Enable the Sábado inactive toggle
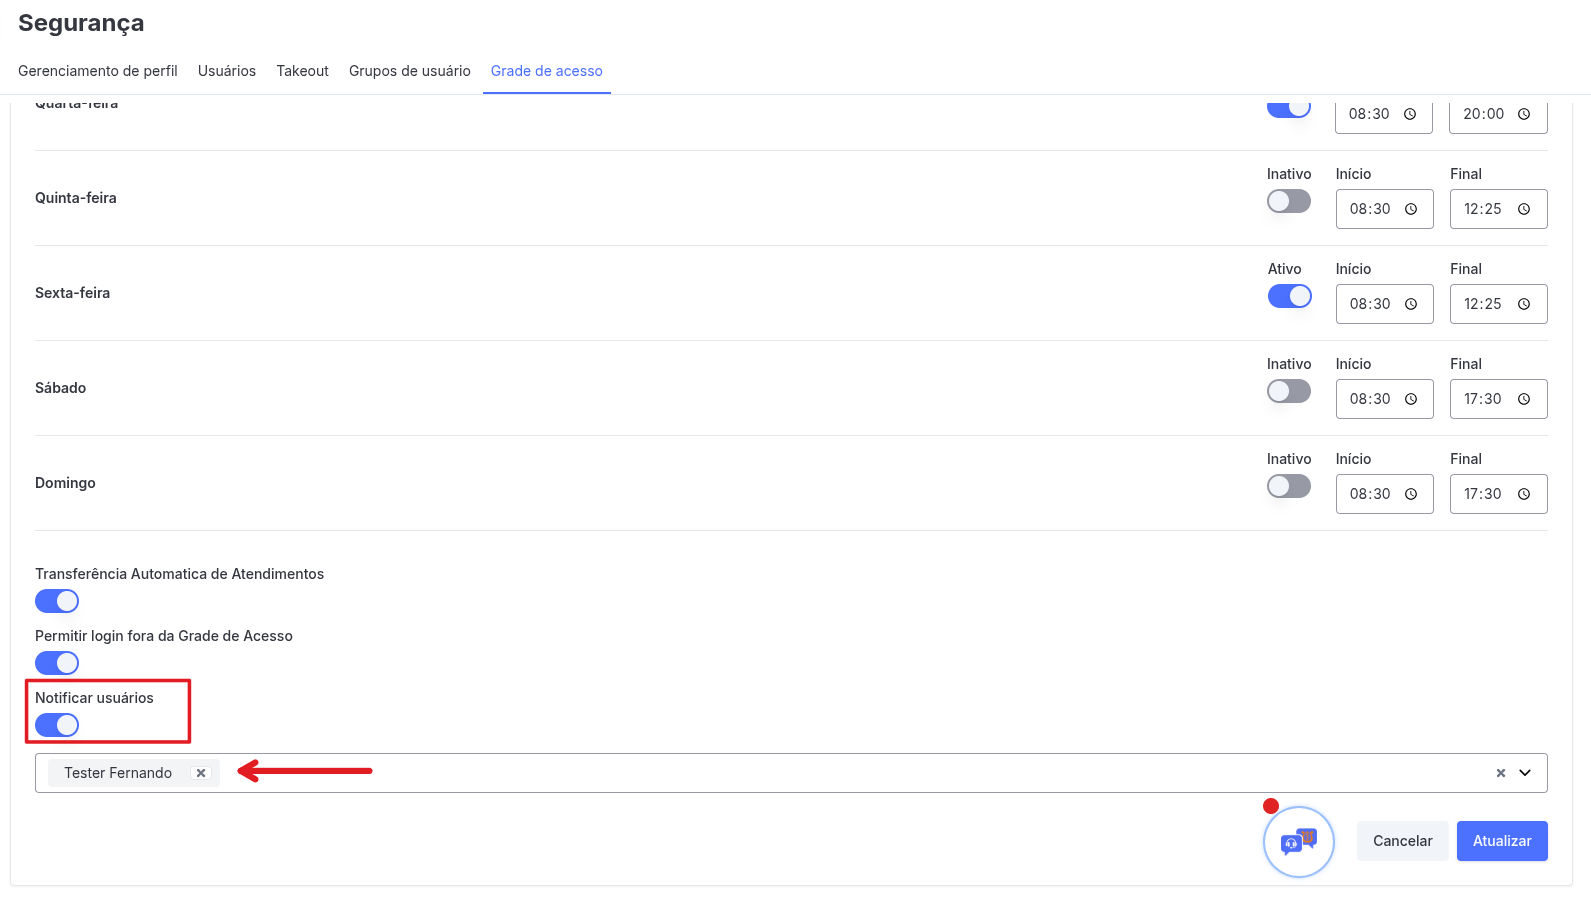Screen dimensions: 1591x918 (1289, 391)
